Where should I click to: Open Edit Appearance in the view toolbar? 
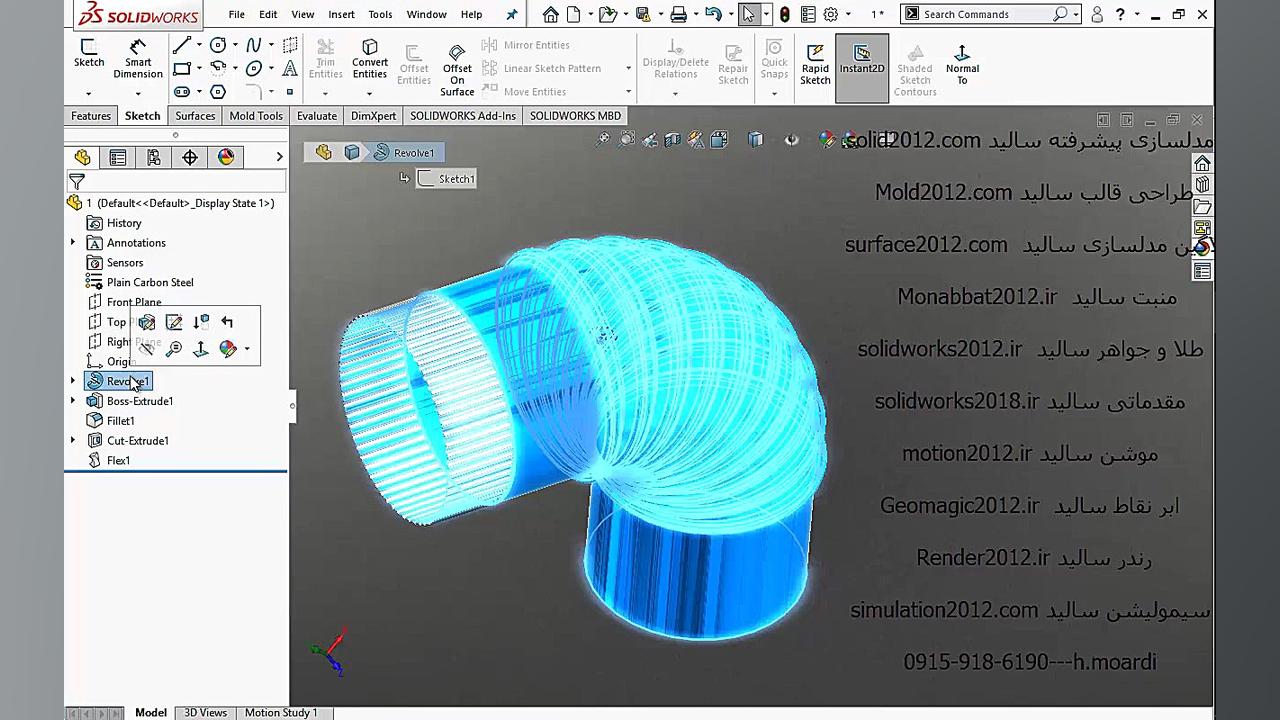pos(827,140)
